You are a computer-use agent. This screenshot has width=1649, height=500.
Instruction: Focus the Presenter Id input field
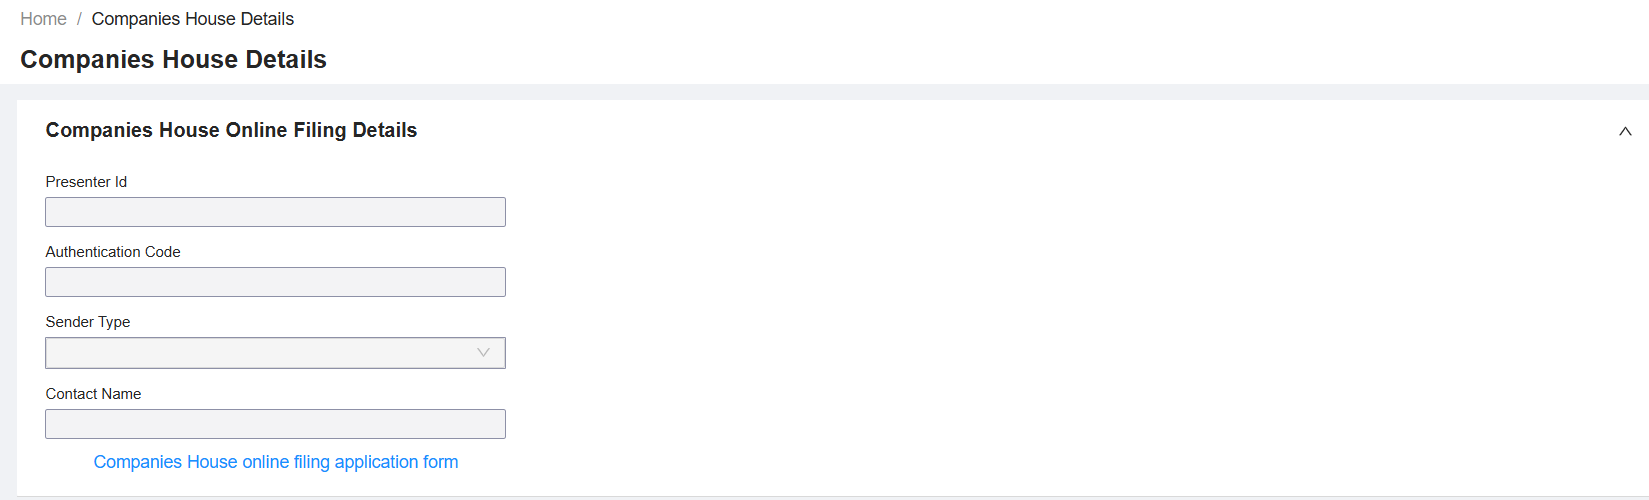(275, 212)
